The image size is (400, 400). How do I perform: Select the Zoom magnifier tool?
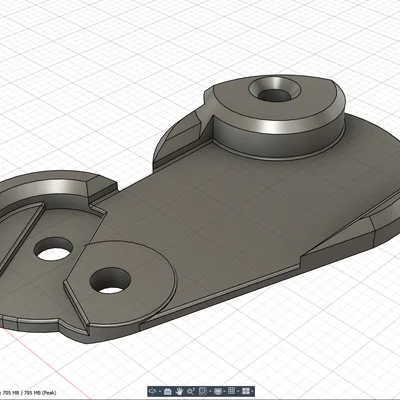[191, 391]
